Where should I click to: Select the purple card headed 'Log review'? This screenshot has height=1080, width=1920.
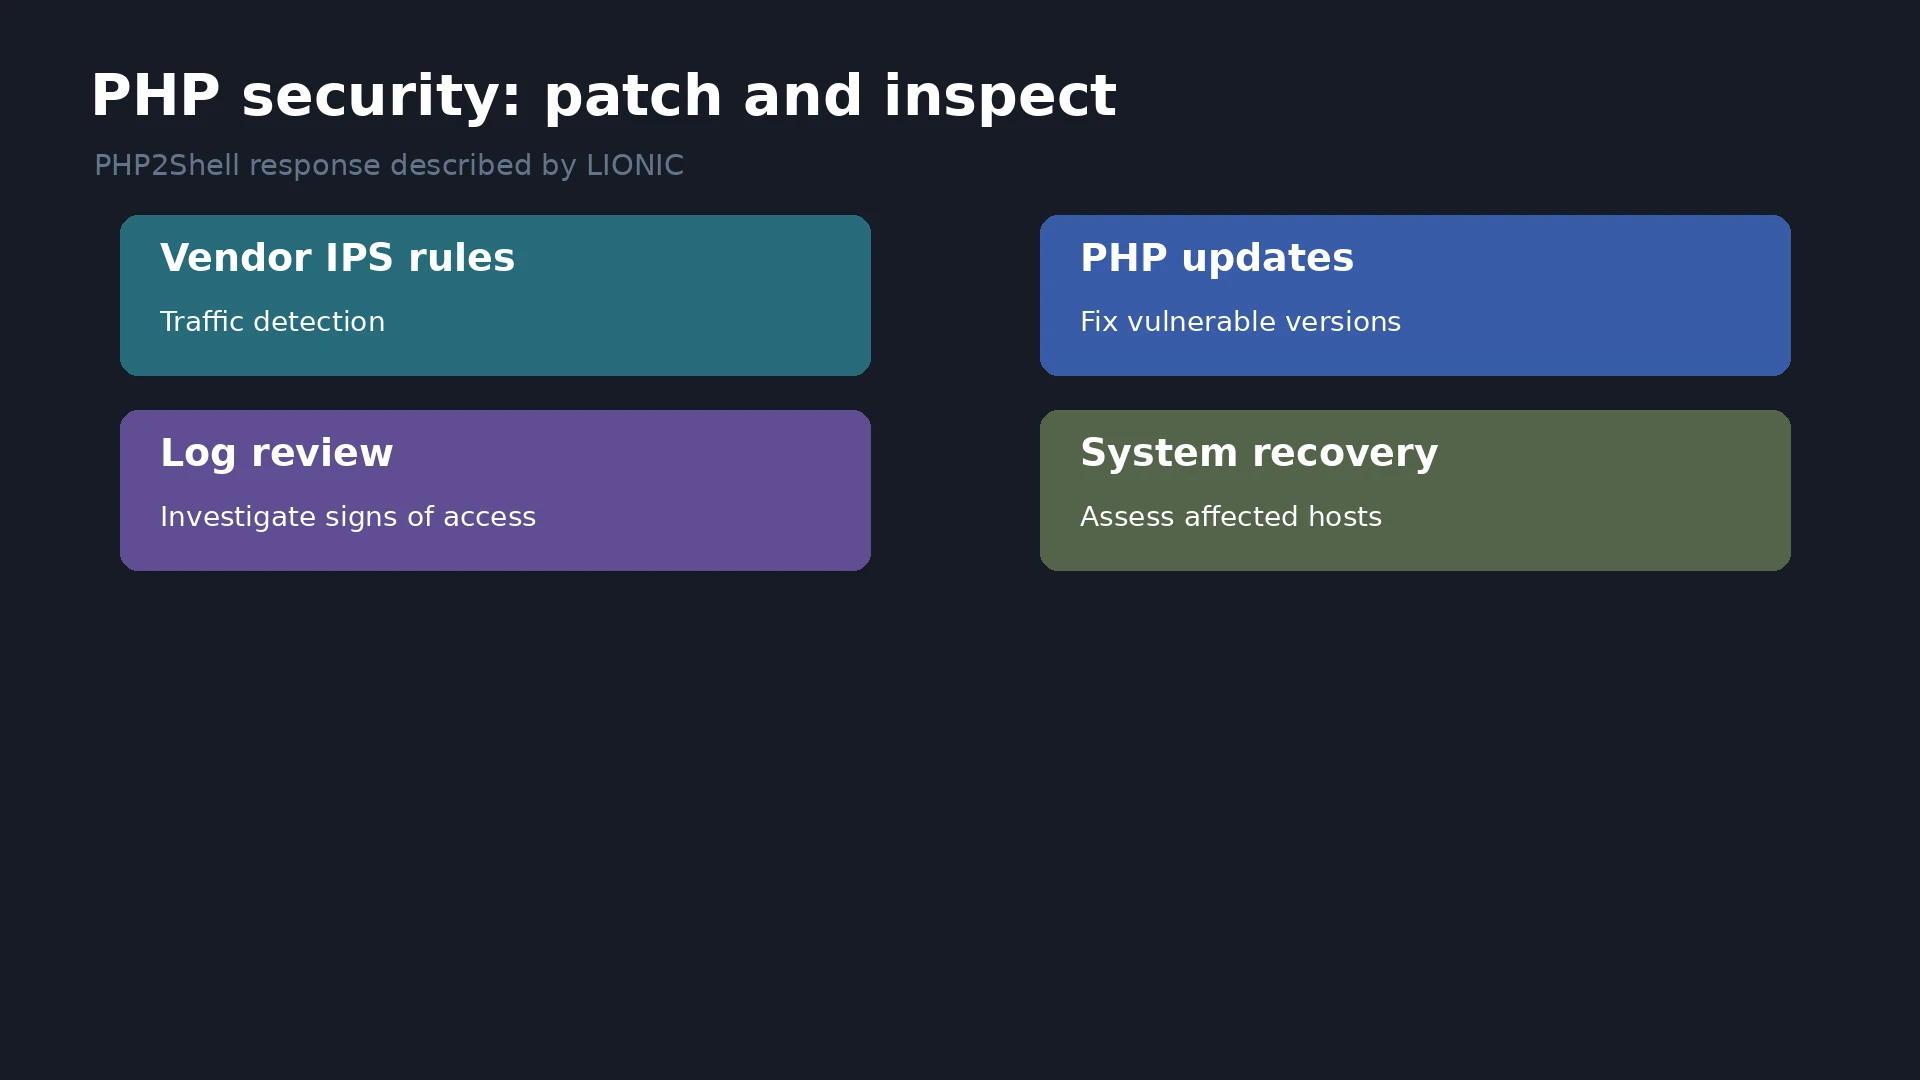tap(495, 490)
